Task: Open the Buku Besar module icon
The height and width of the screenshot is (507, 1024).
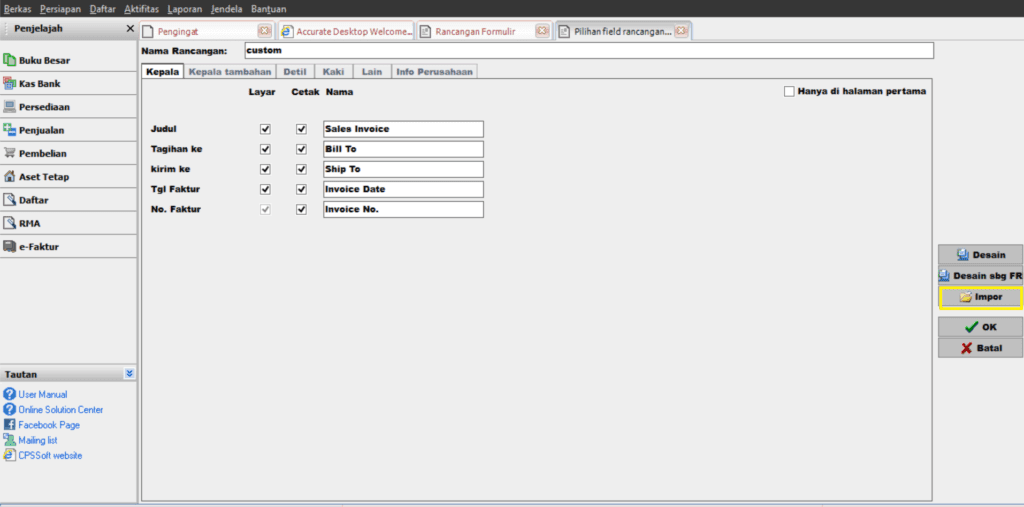Action: point(10,61)
